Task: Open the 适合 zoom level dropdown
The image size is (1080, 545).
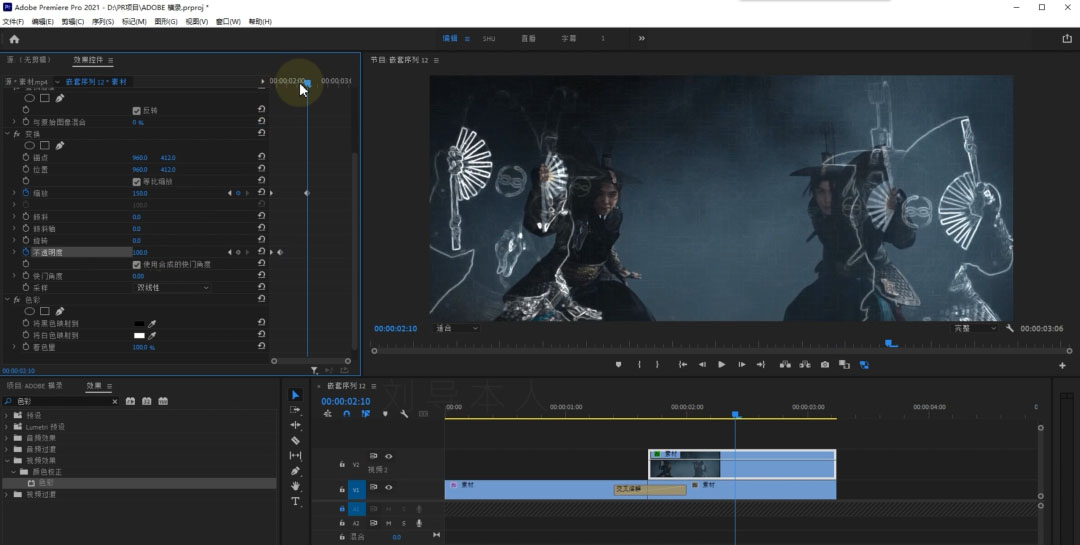Action: tap(456, 329)
